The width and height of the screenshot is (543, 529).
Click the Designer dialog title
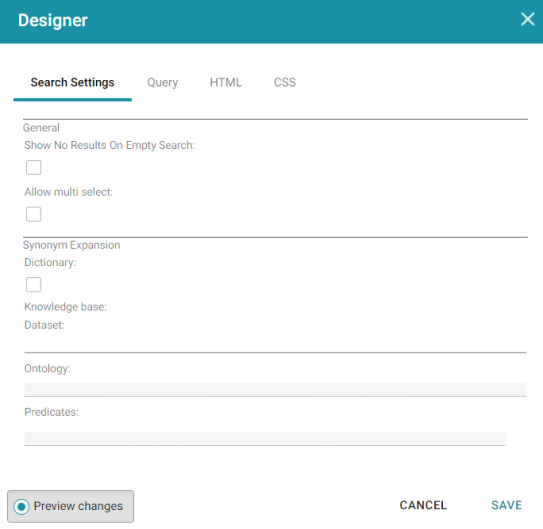pyautogui.click(x=53, y=20)
